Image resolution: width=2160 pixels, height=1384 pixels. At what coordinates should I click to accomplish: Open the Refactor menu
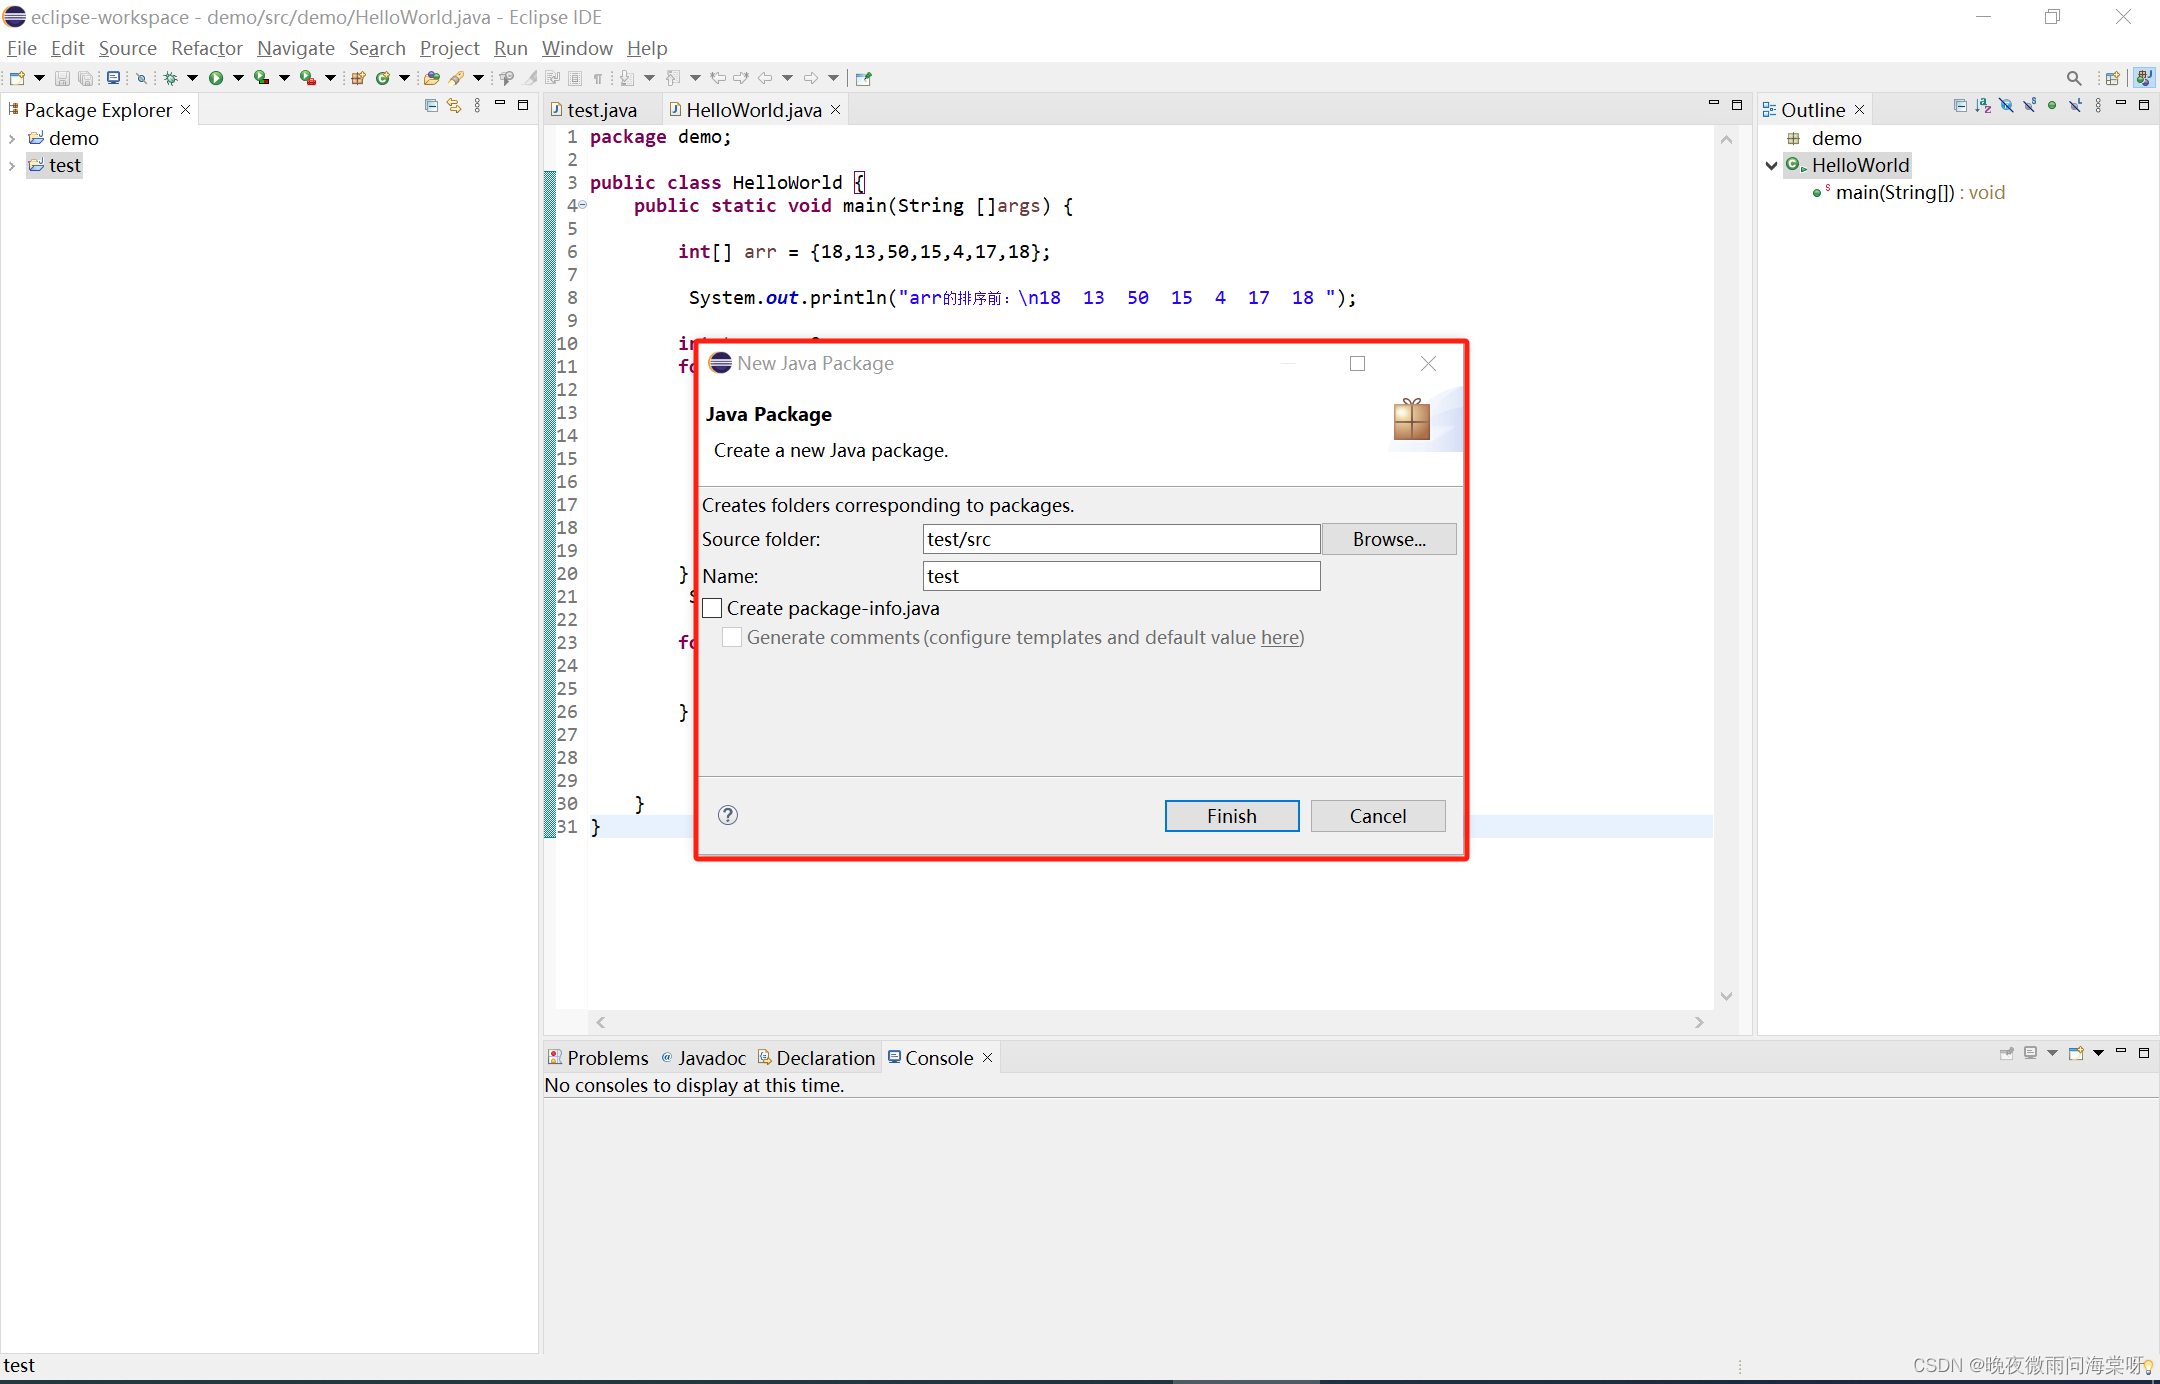tap(206, 48)
